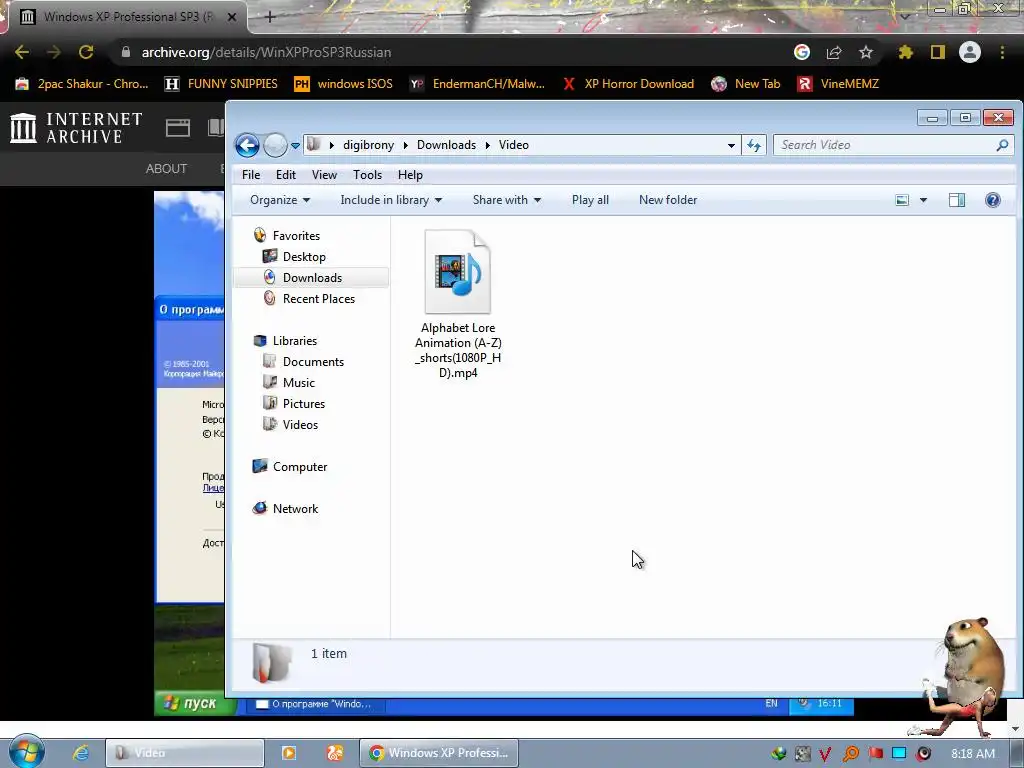Image resolution: width=1024 pixels, height=768 pixels.
Task: Click the Google icon in address bar
Action: pos(802,52)
